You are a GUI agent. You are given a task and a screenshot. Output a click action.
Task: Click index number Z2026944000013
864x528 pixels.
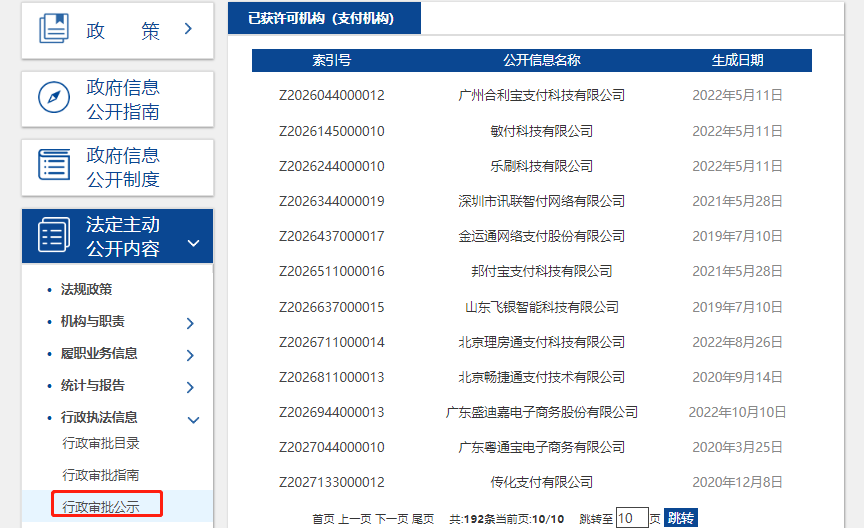332,412
